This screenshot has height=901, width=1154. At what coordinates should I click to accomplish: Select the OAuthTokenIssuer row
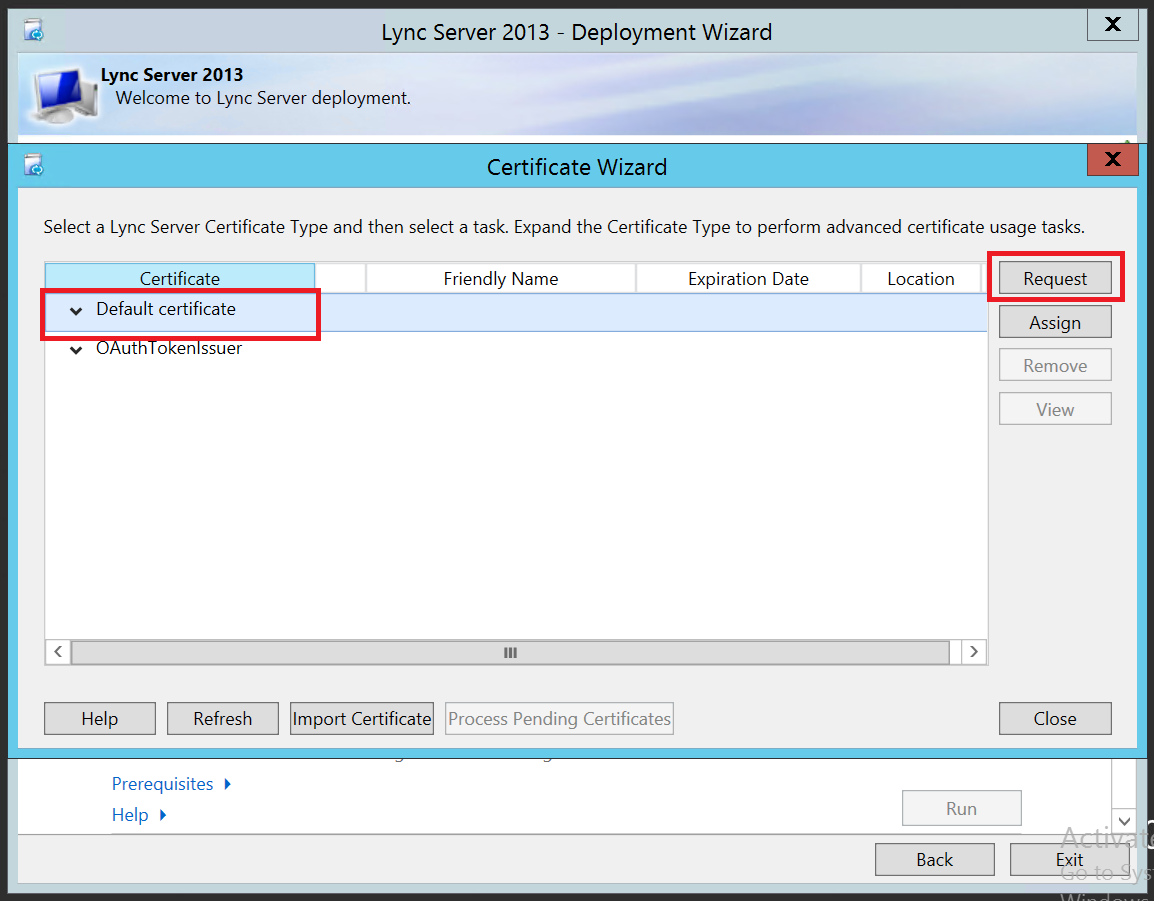coord(515,349)
